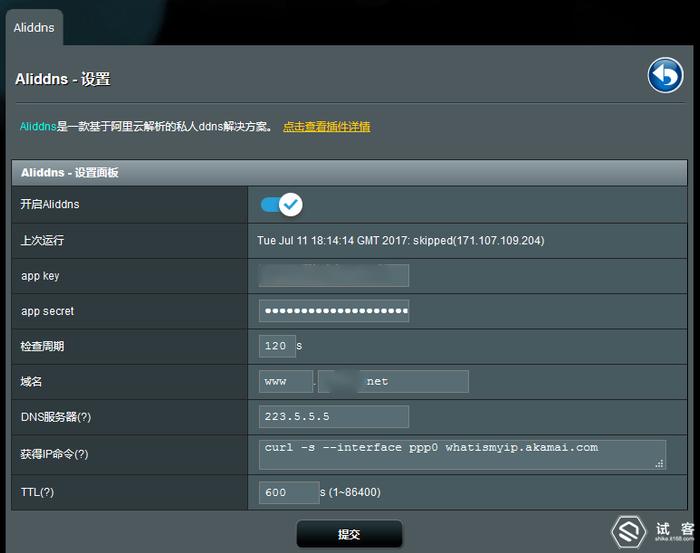Click the blue back arrow icon

click(x=665, y=75)
